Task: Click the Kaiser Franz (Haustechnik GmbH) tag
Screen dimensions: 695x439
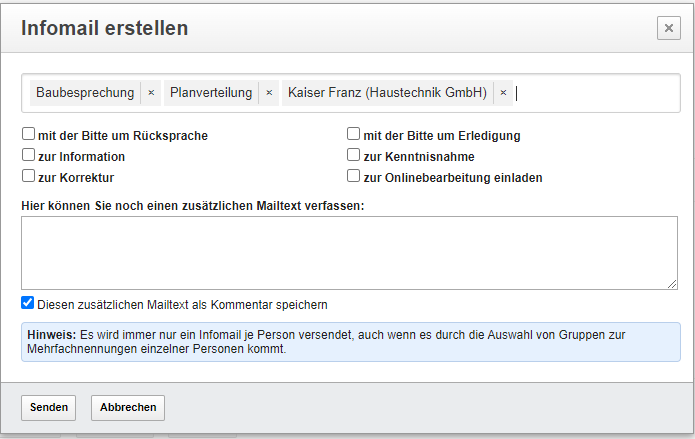Action: 387,93
